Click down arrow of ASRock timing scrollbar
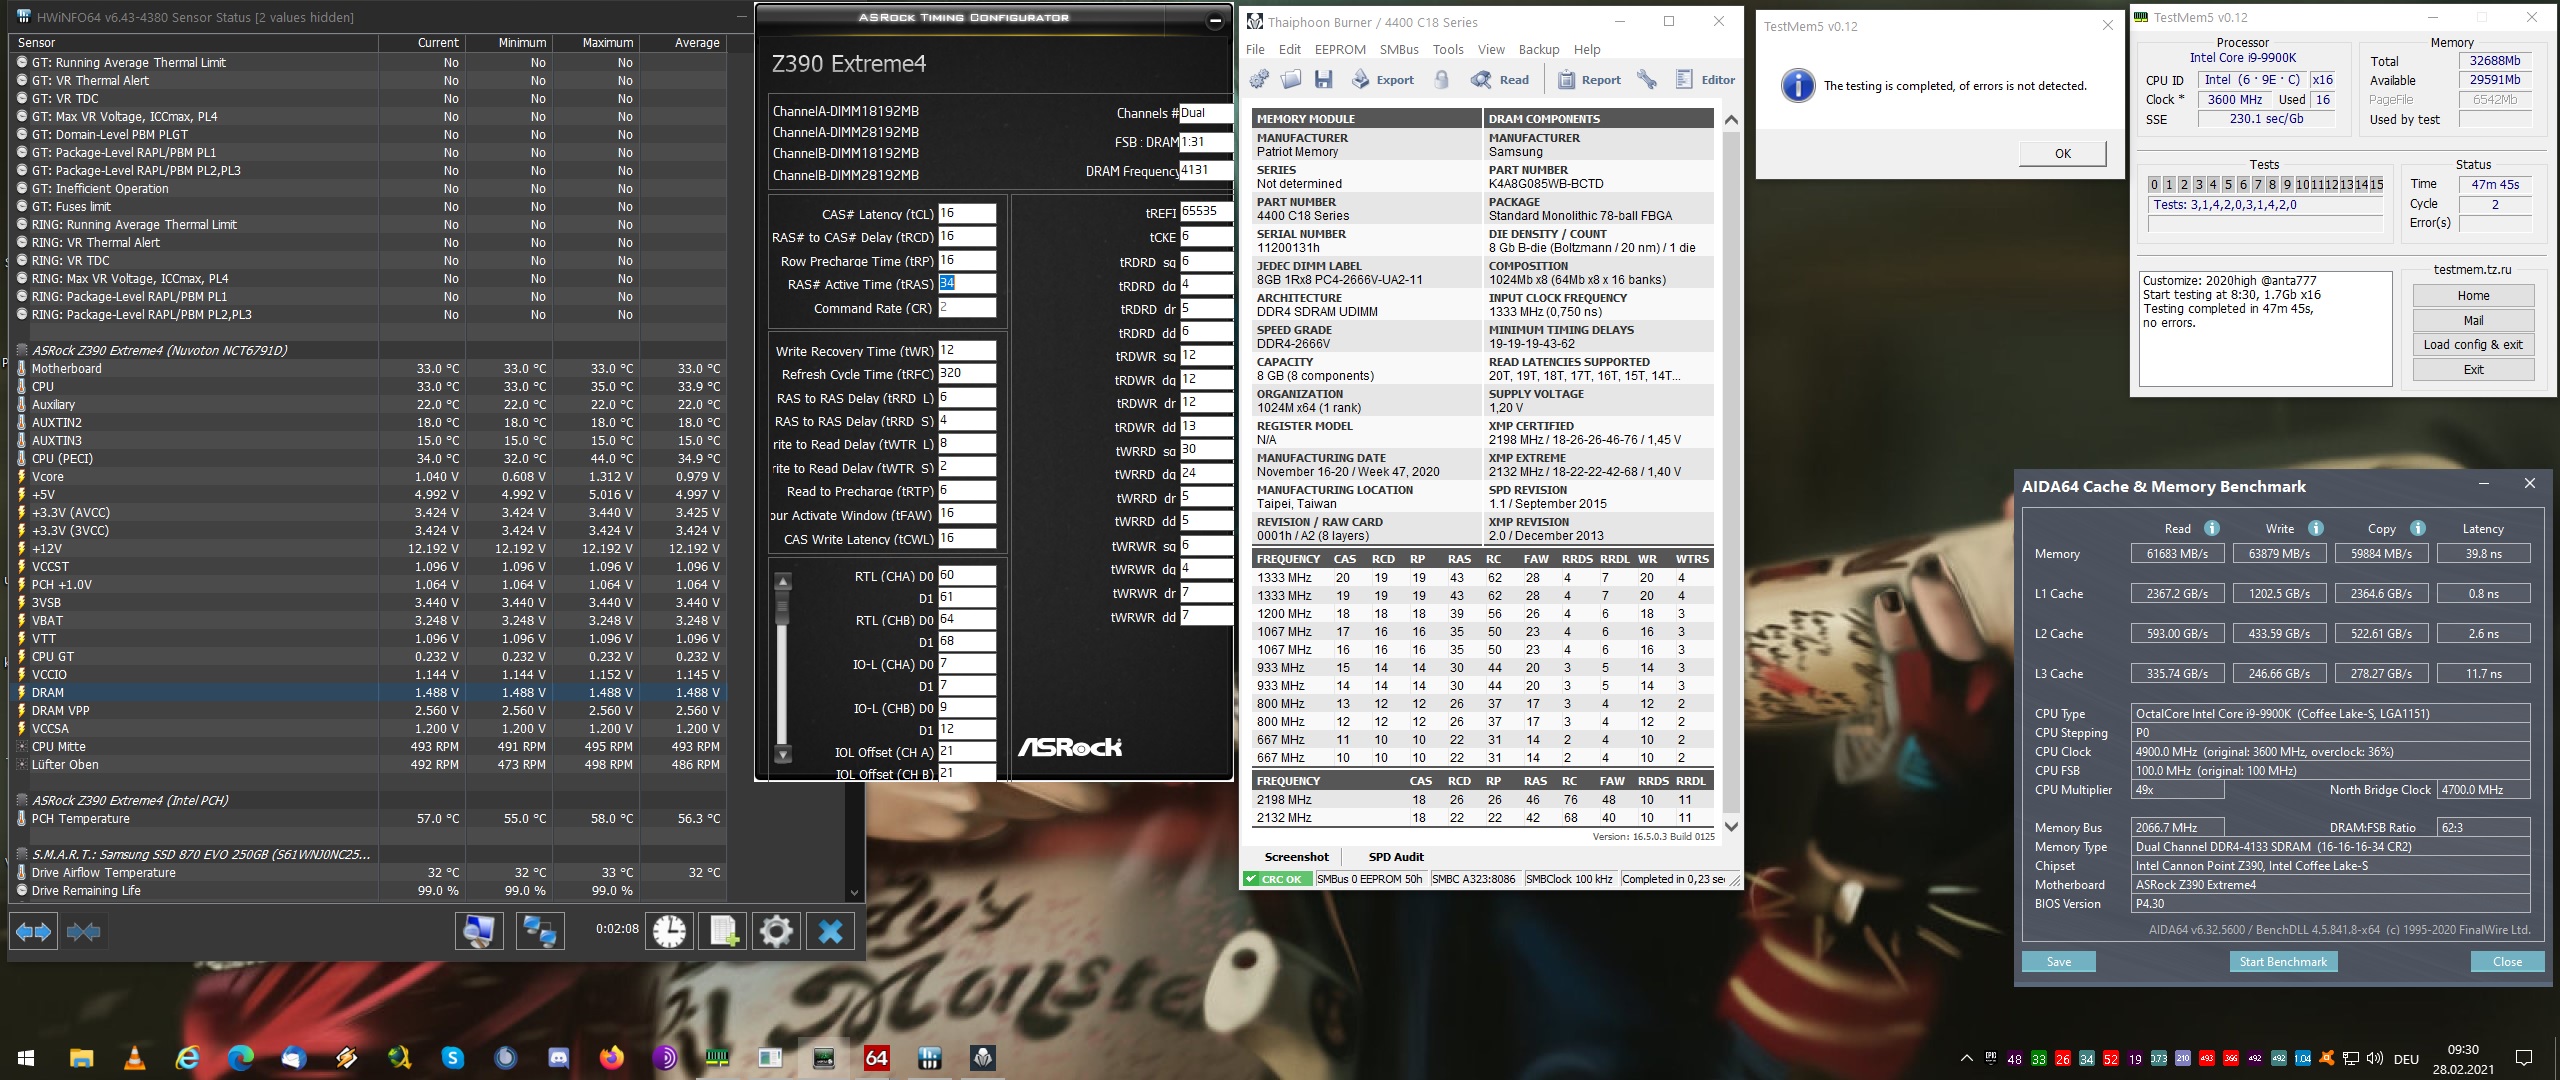 pos(783,754)
